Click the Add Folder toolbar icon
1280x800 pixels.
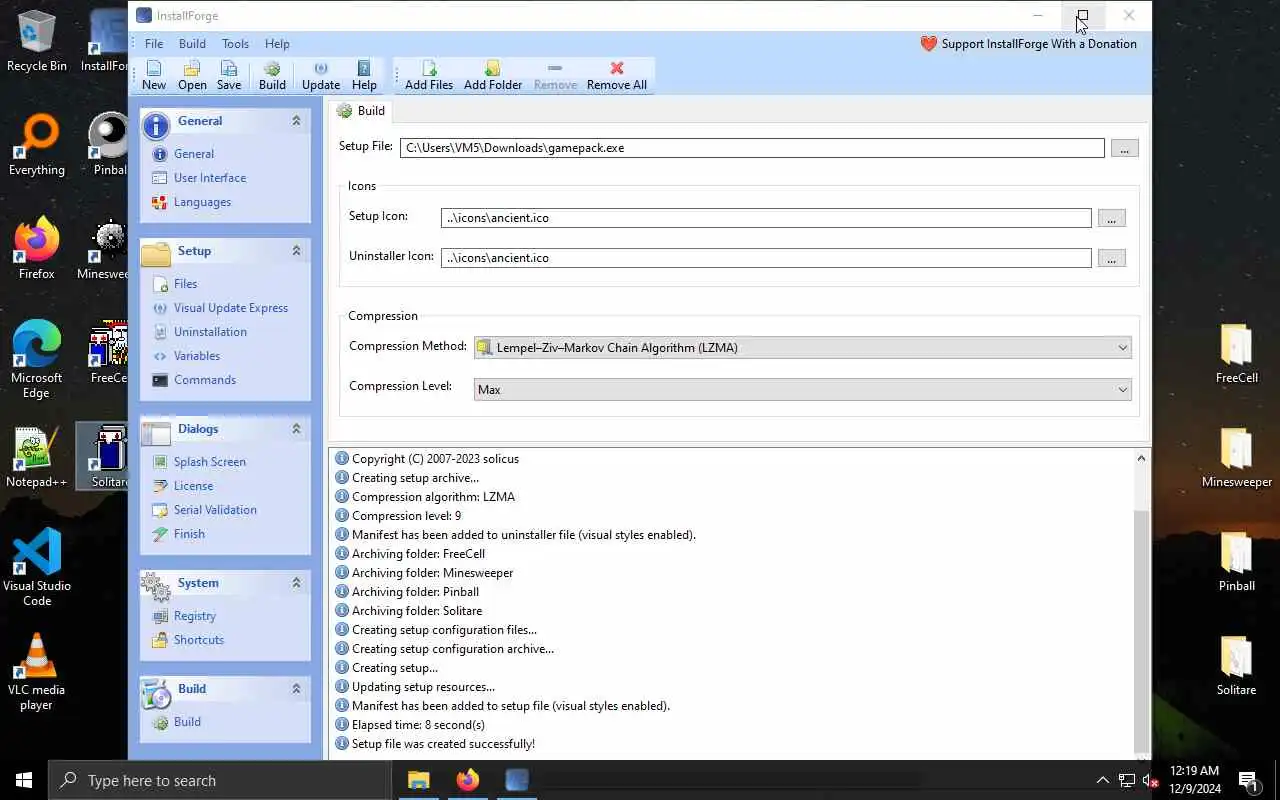point(493,76)
